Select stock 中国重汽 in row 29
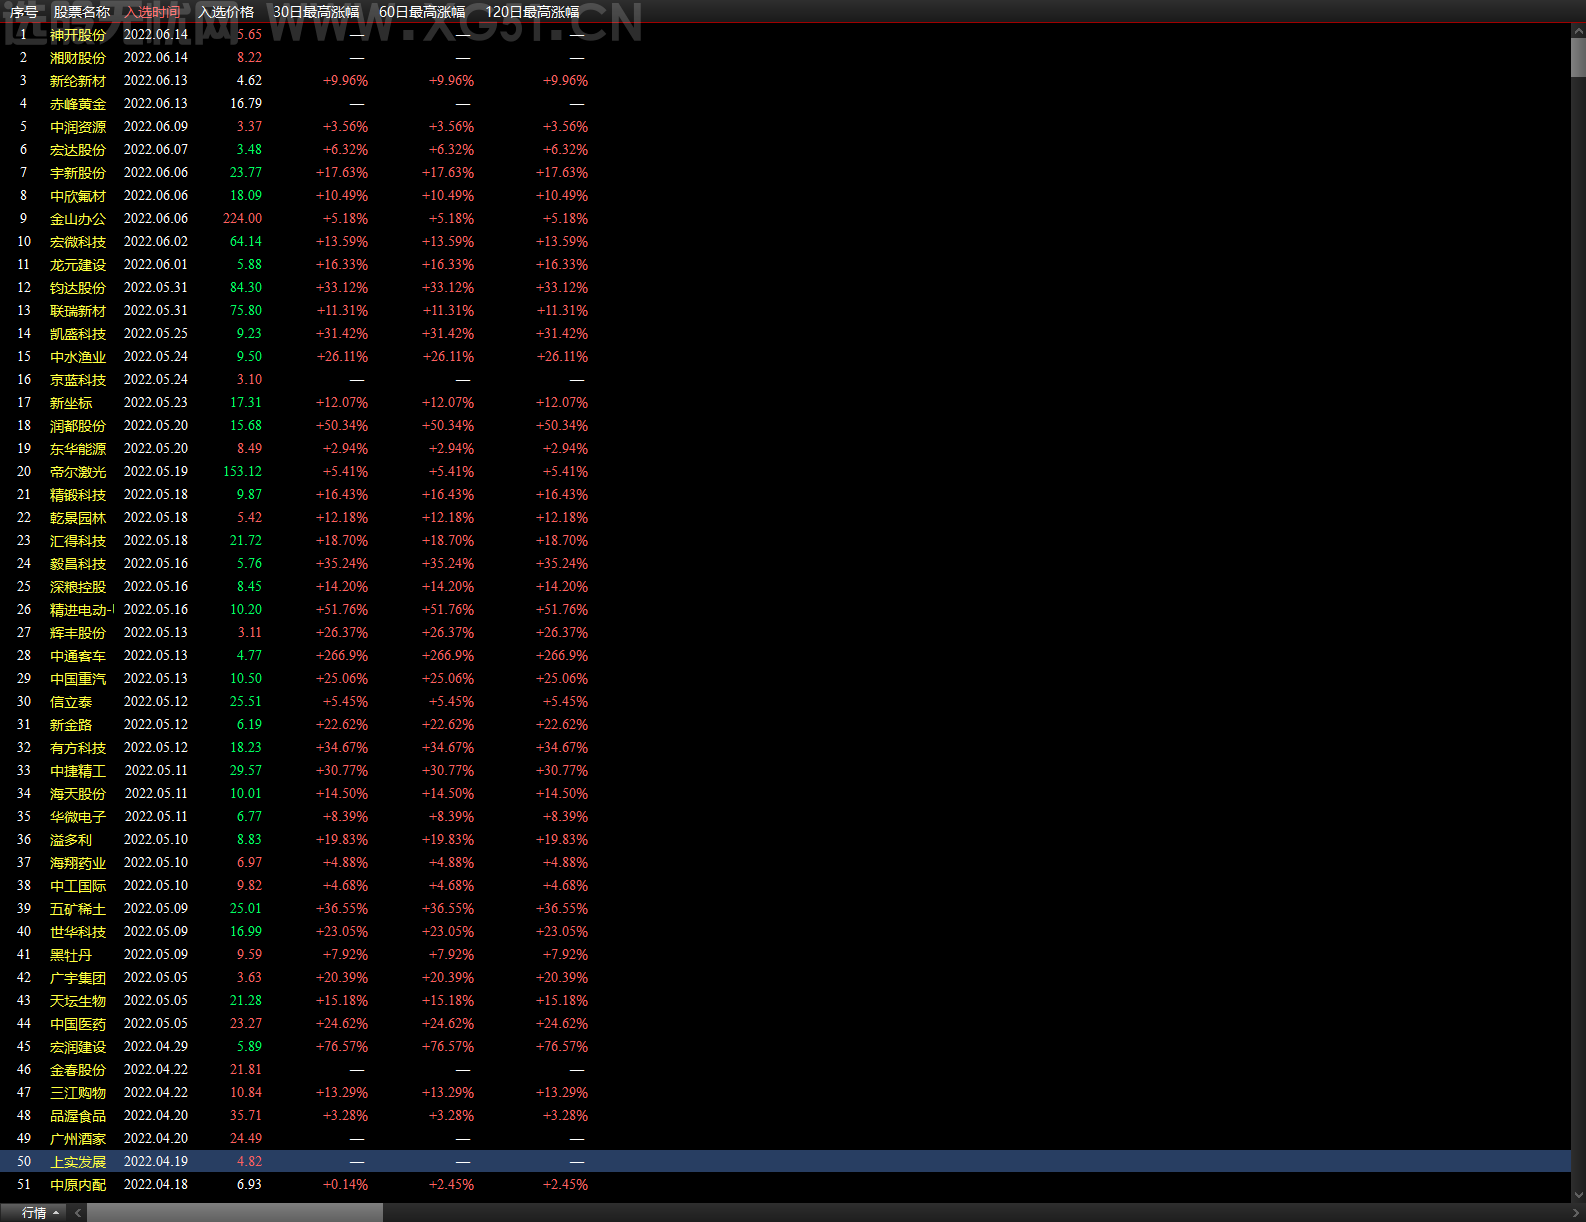Image resolution: width=1586 pixels, height=1222 pixels. 78,679
